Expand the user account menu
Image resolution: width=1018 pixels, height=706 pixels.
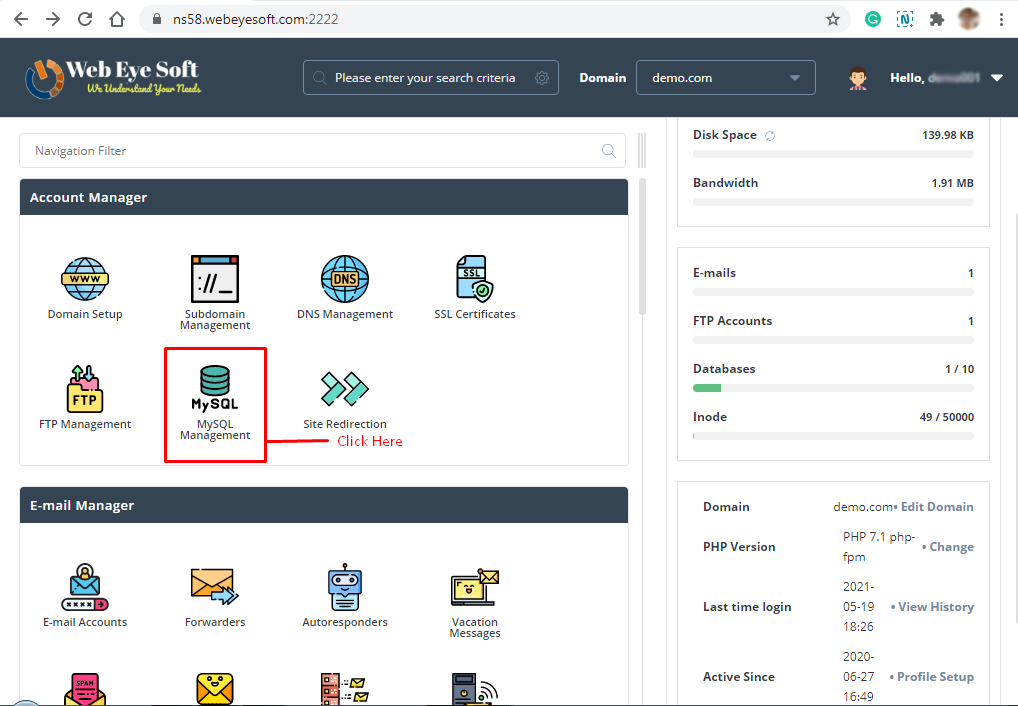click(x=995, y=77)
